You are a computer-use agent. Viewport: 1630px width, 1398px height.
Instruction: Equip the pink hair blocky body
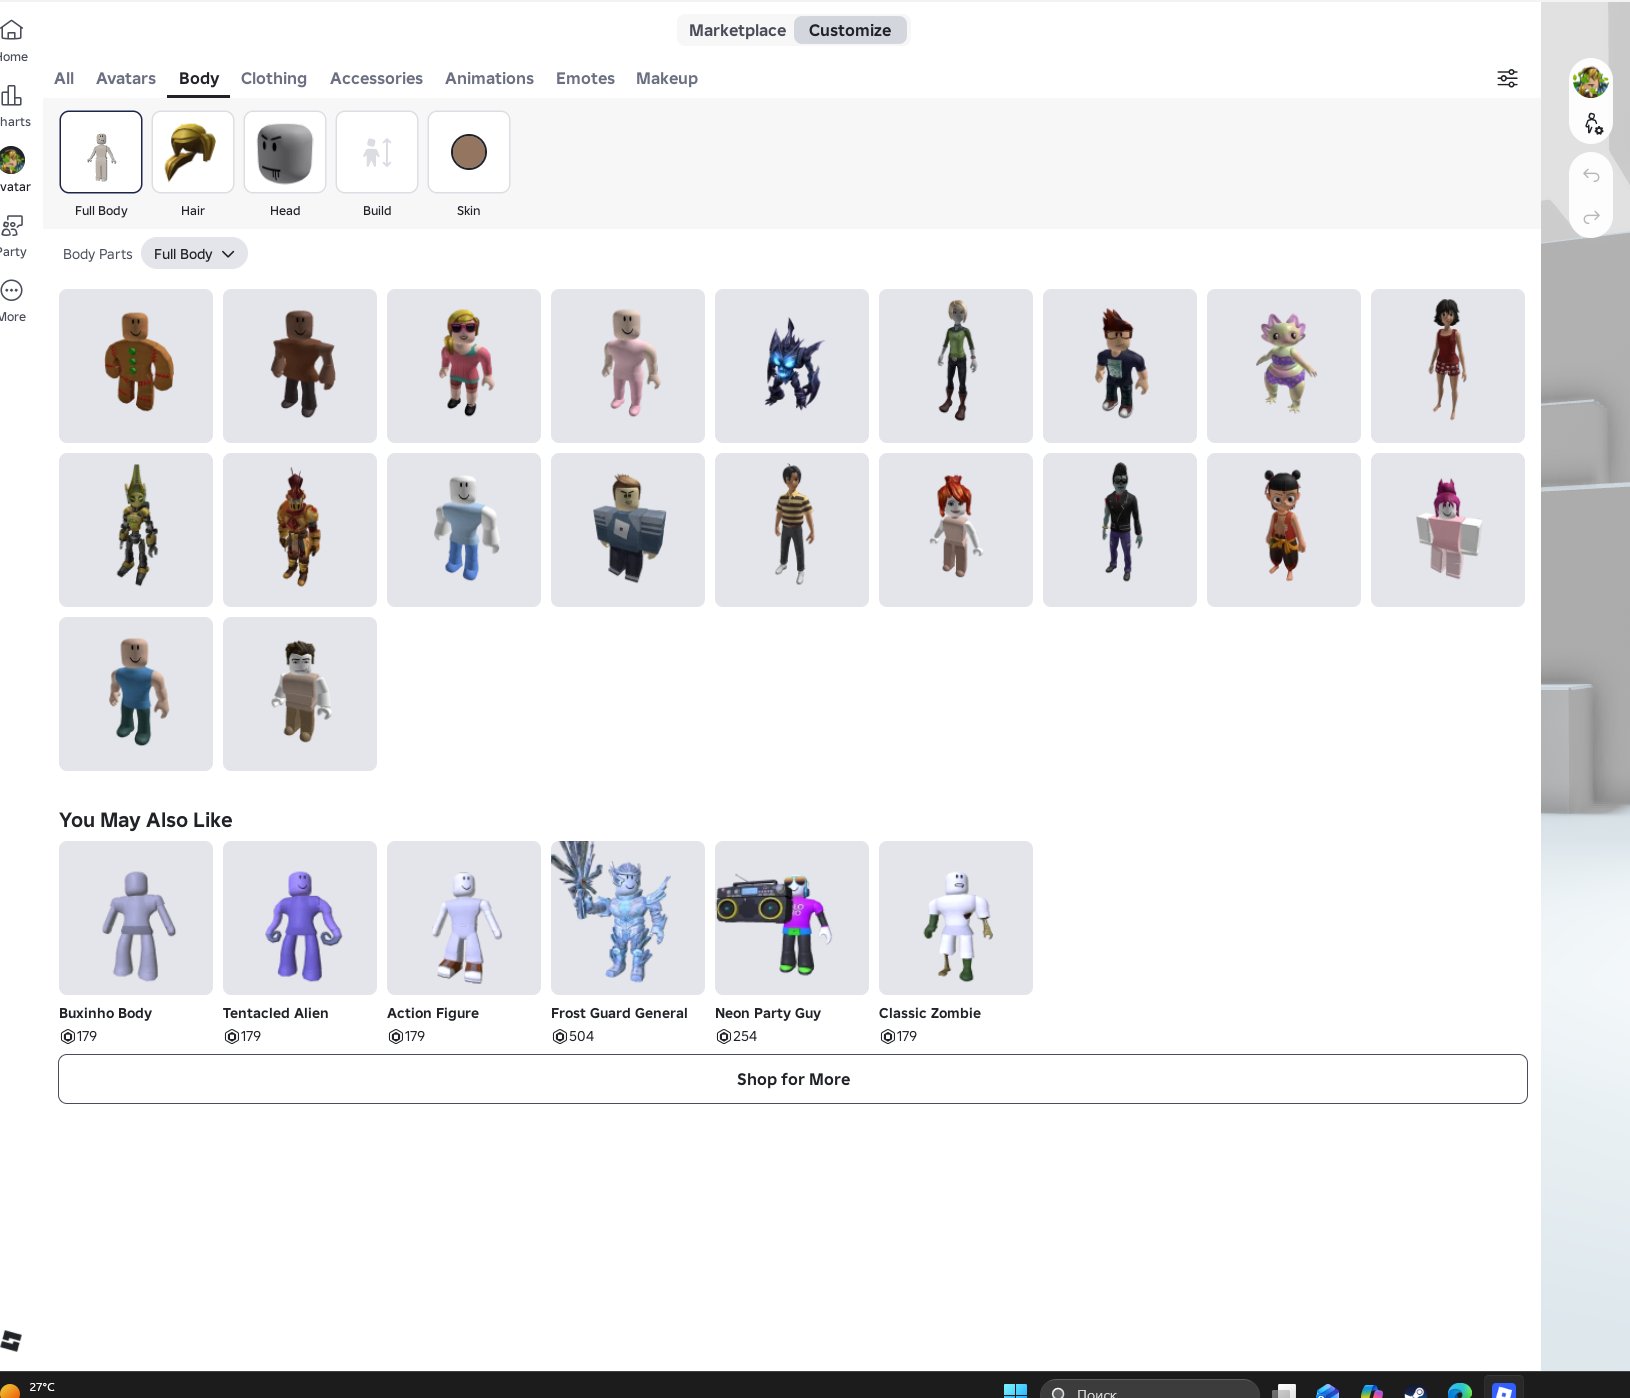point(1448,530)
